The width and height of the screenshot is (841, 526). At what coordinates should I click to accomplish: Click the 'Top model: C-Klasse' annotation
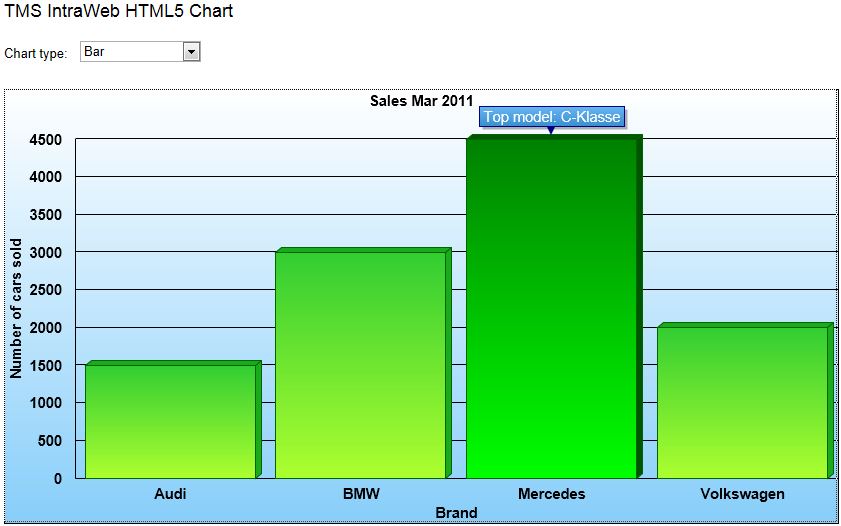click(552, 117)
